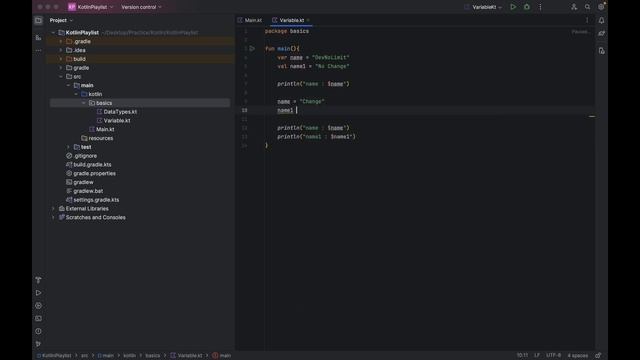Open the Terminal tool window
Viewport: 640px width, 360px height.
38,318
